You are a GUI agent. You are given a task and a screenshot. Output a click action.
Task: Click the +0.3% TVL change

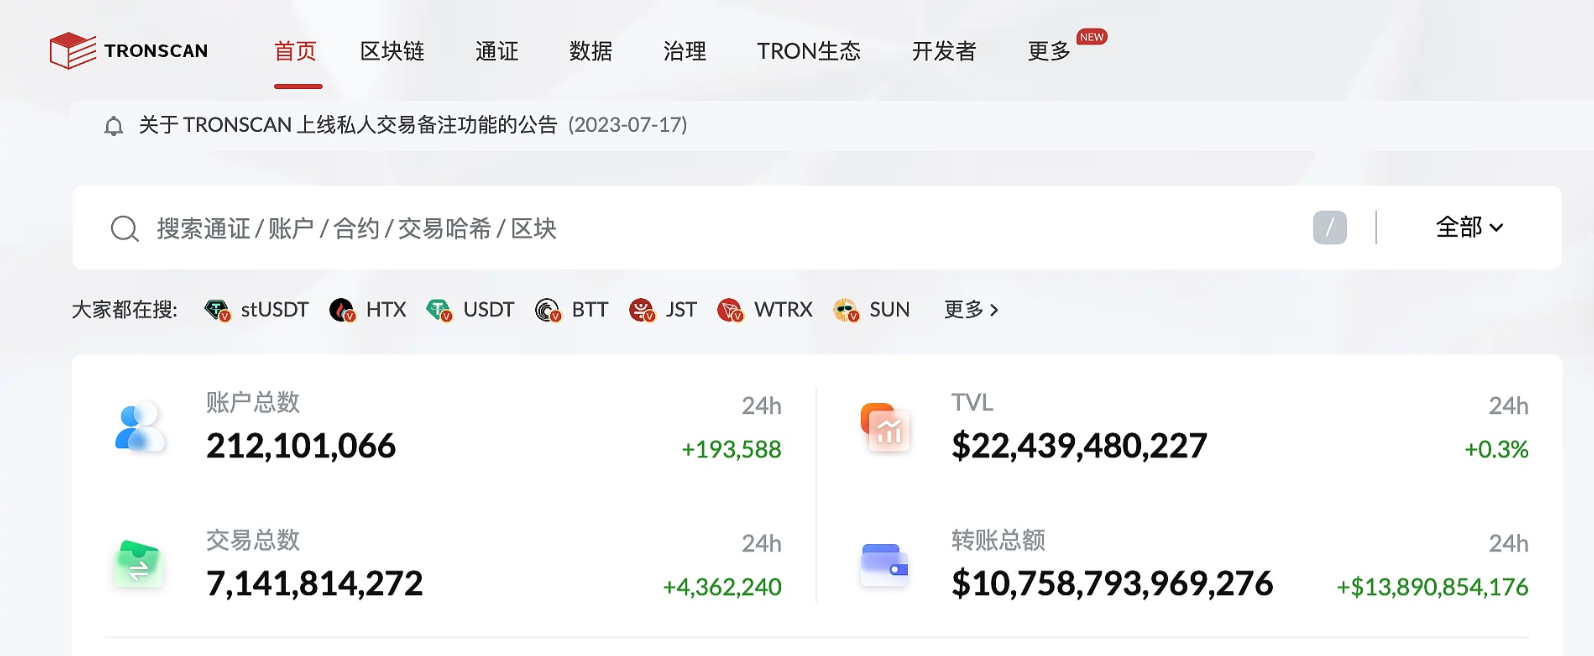1496,450
